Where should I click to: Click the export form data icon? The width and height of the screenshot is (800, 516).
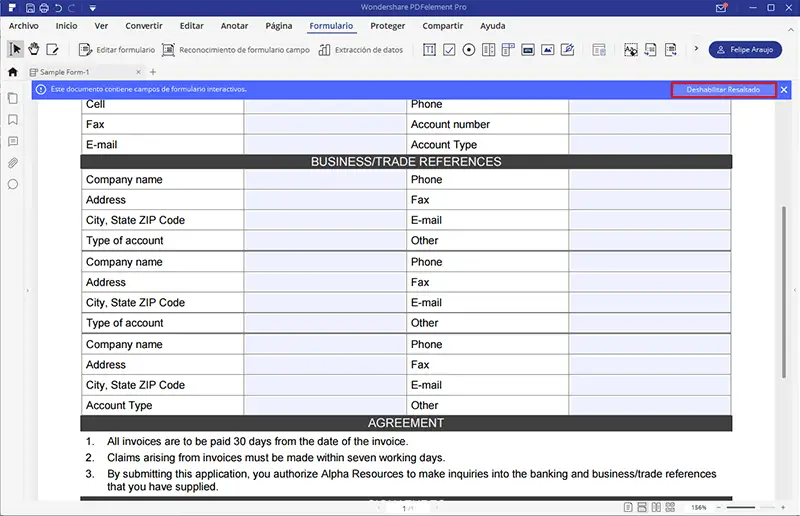coord(670,50)
